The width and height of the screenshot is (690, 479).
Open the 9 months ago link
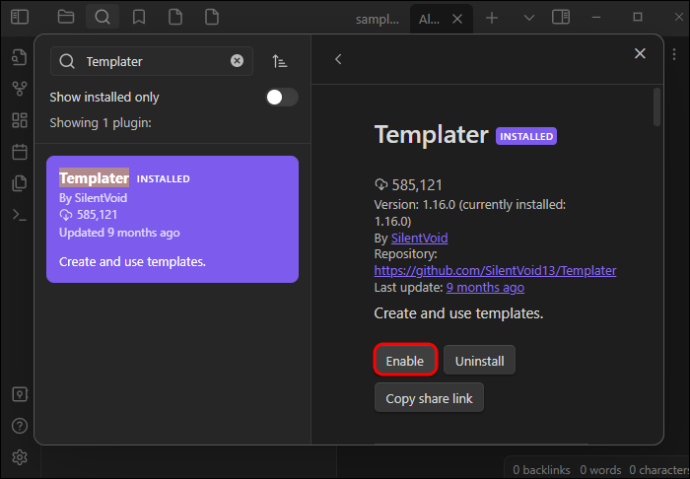click(485, 288)
